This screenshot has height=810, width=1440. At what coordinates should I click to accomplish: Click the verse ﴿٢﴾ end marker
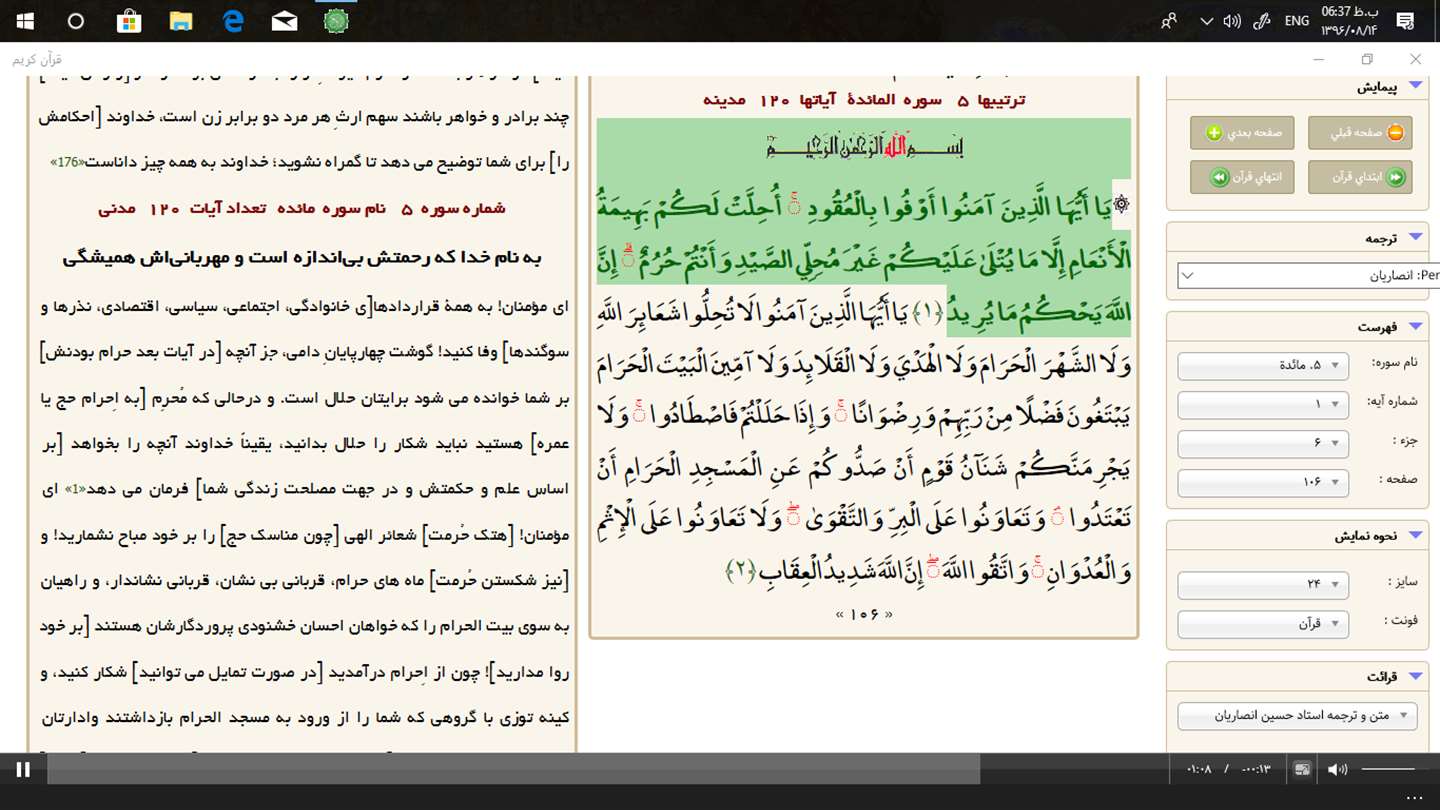(741, 571)
